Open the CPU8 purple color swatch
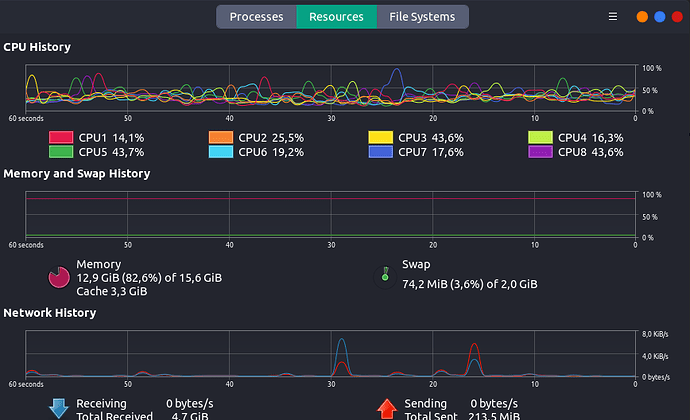The image size is (690, 420). (x=541, y=152)
